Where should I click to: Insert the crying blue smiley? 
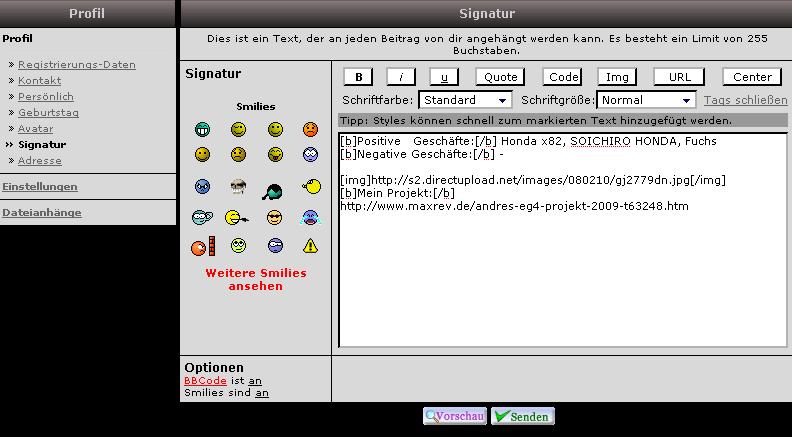310,217
